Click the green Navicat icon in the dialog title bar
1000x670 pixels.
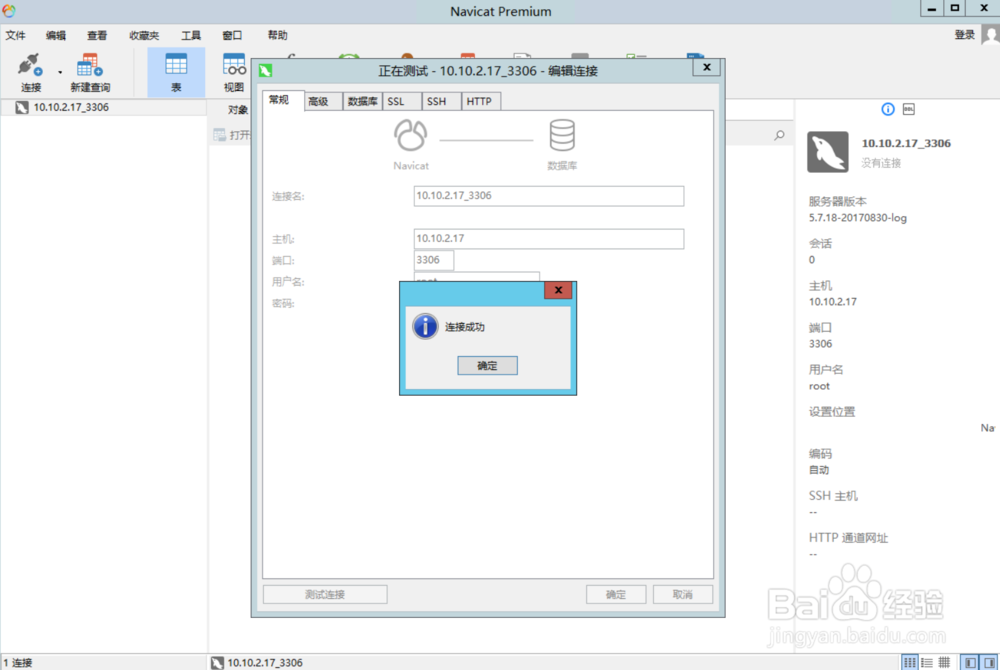tap(265, 70)
